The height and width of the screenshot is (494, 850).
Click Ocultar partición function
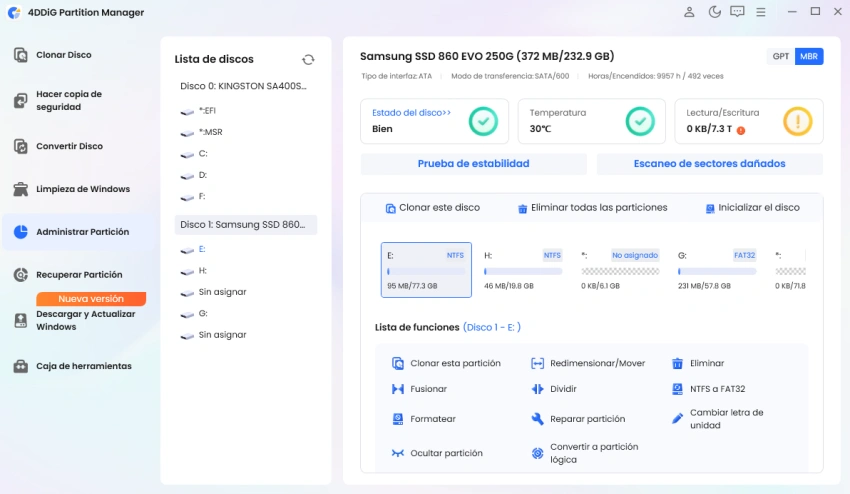pos(437,453)
